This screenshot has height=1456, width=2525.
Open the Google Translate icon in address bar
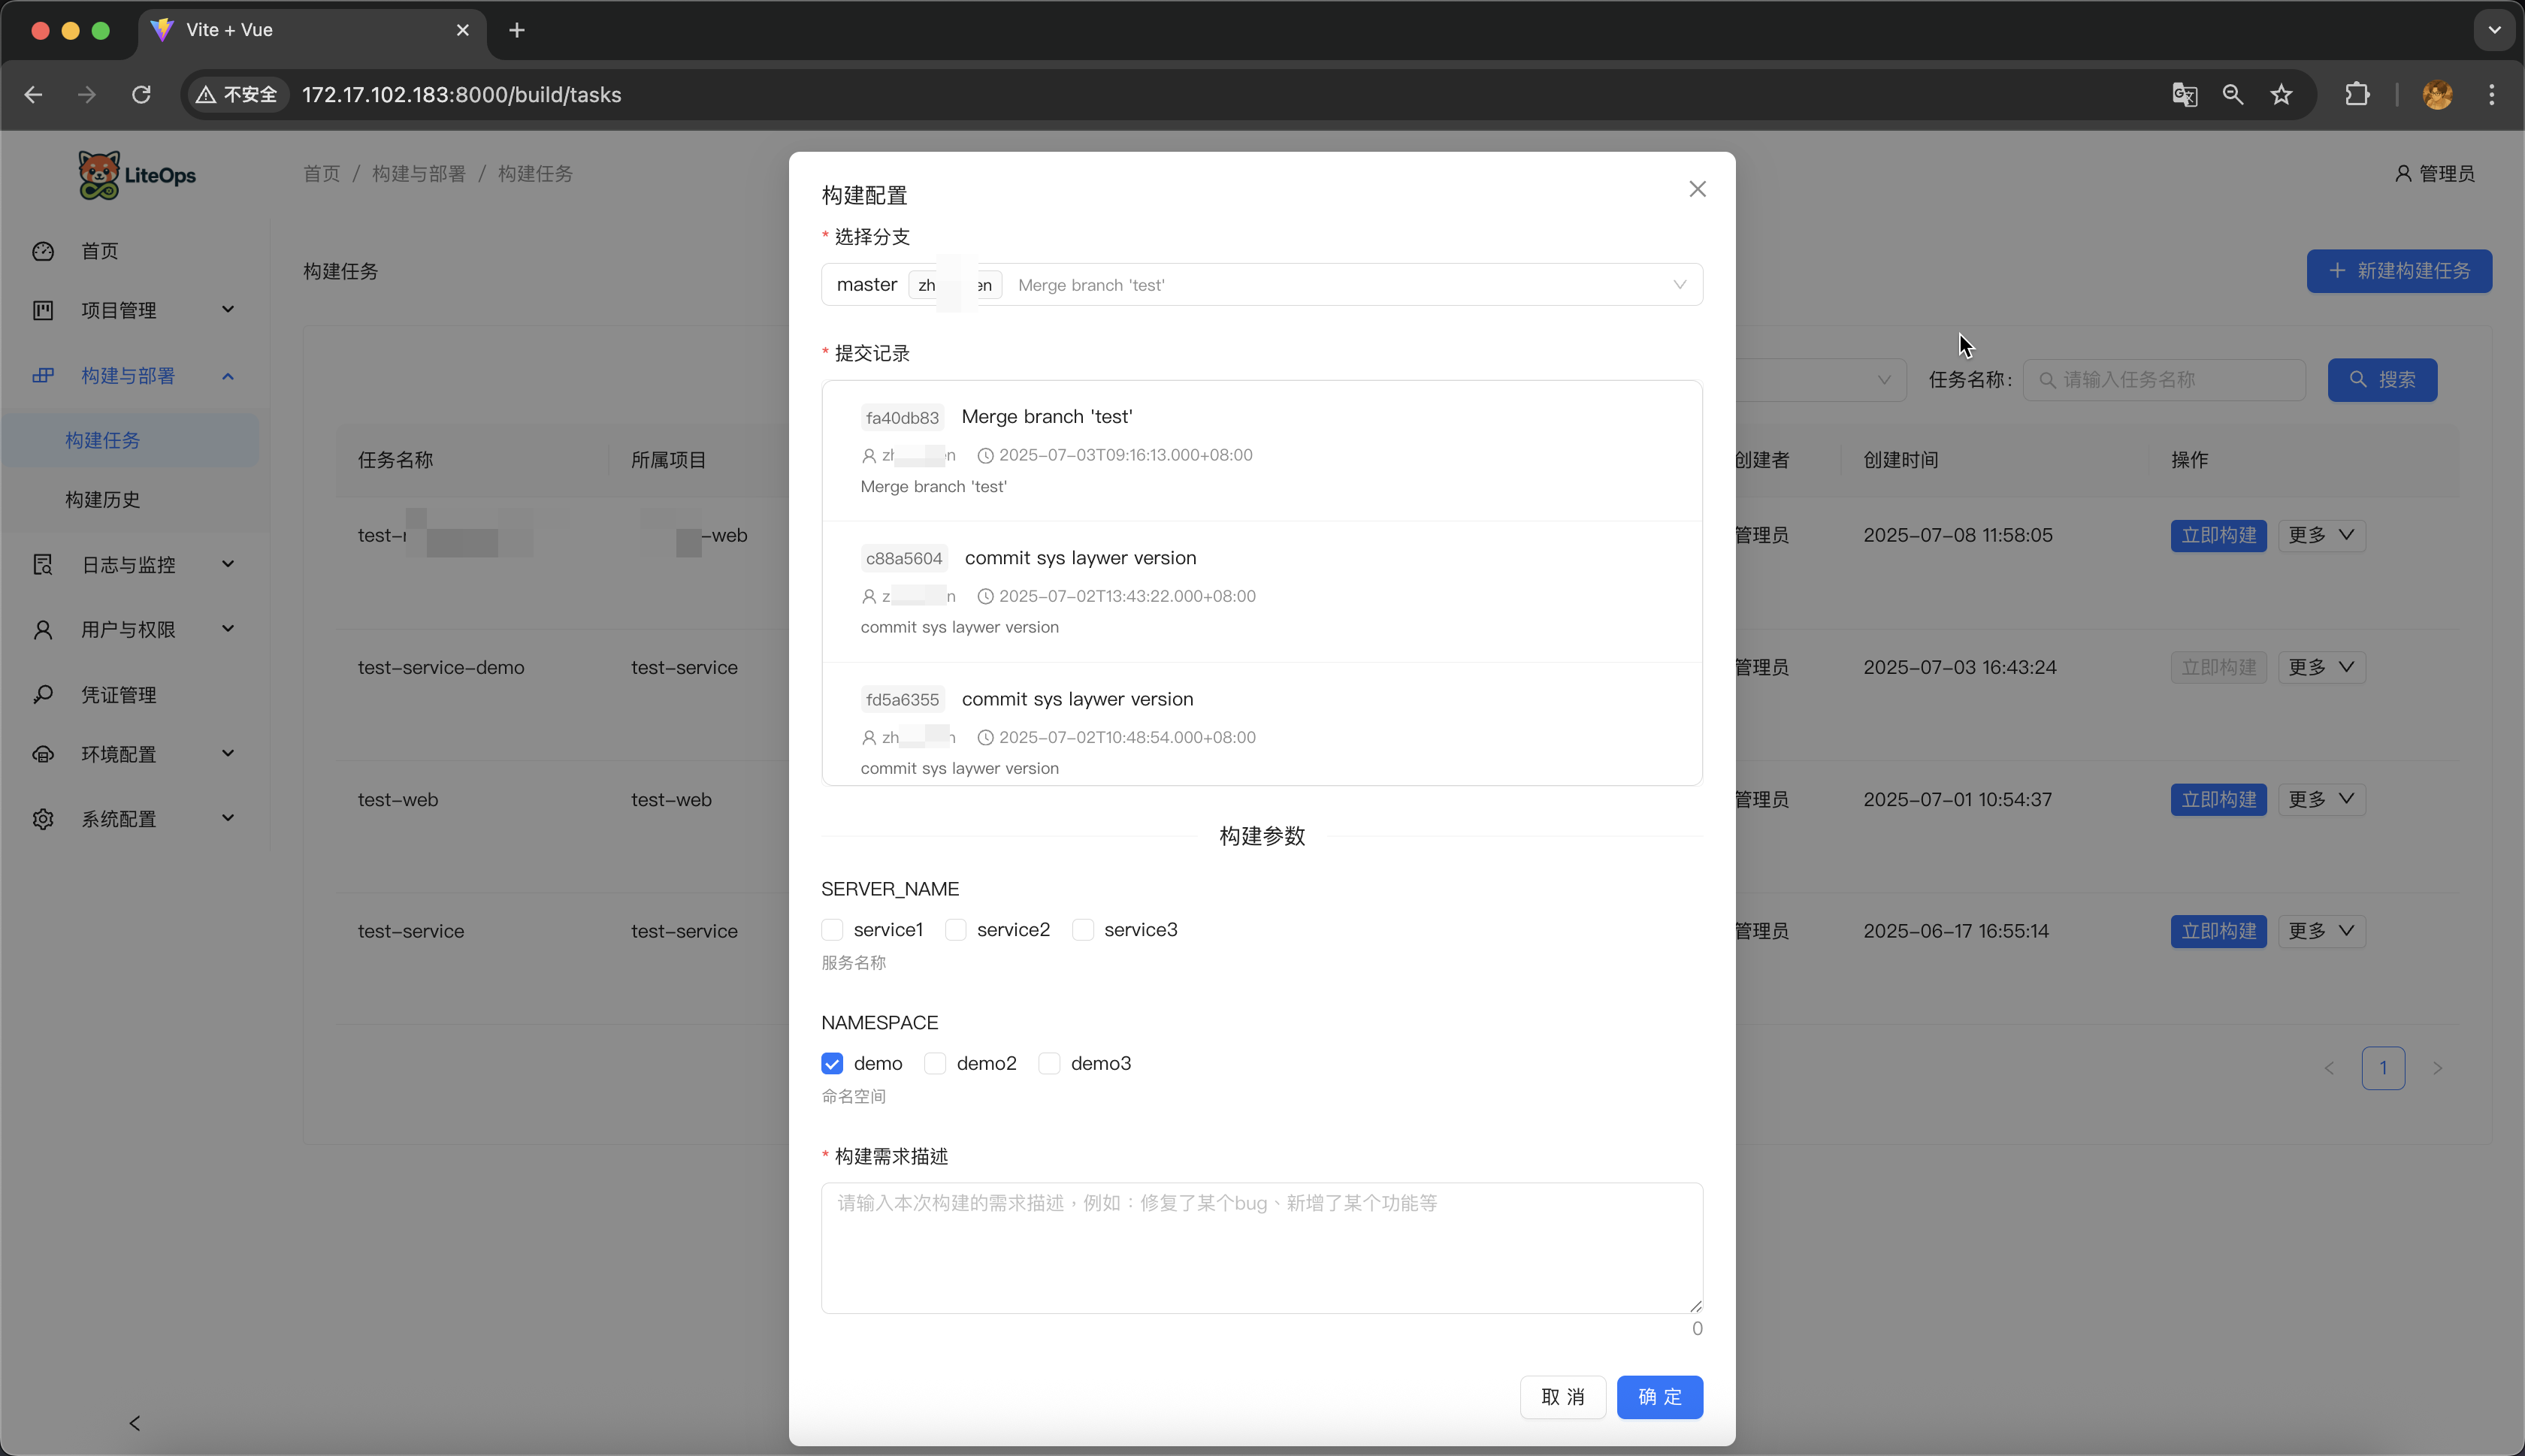pos(2184,94)
